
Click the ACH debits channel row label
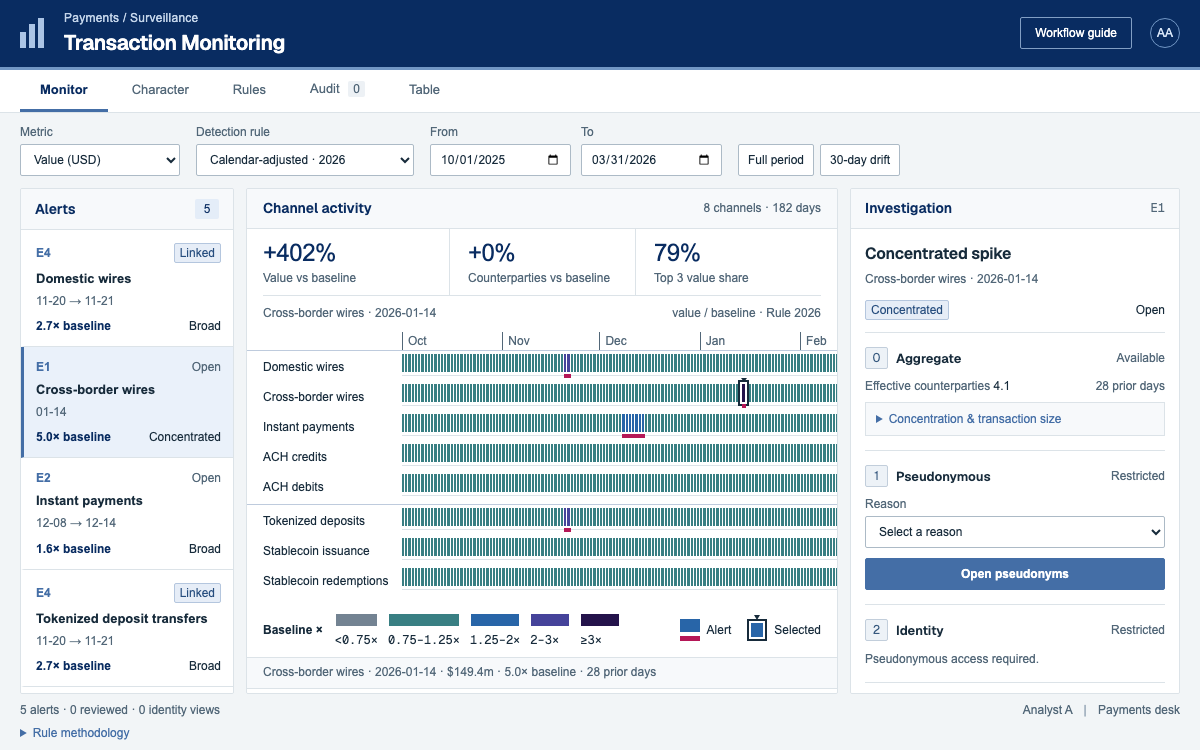click(294, 487)
